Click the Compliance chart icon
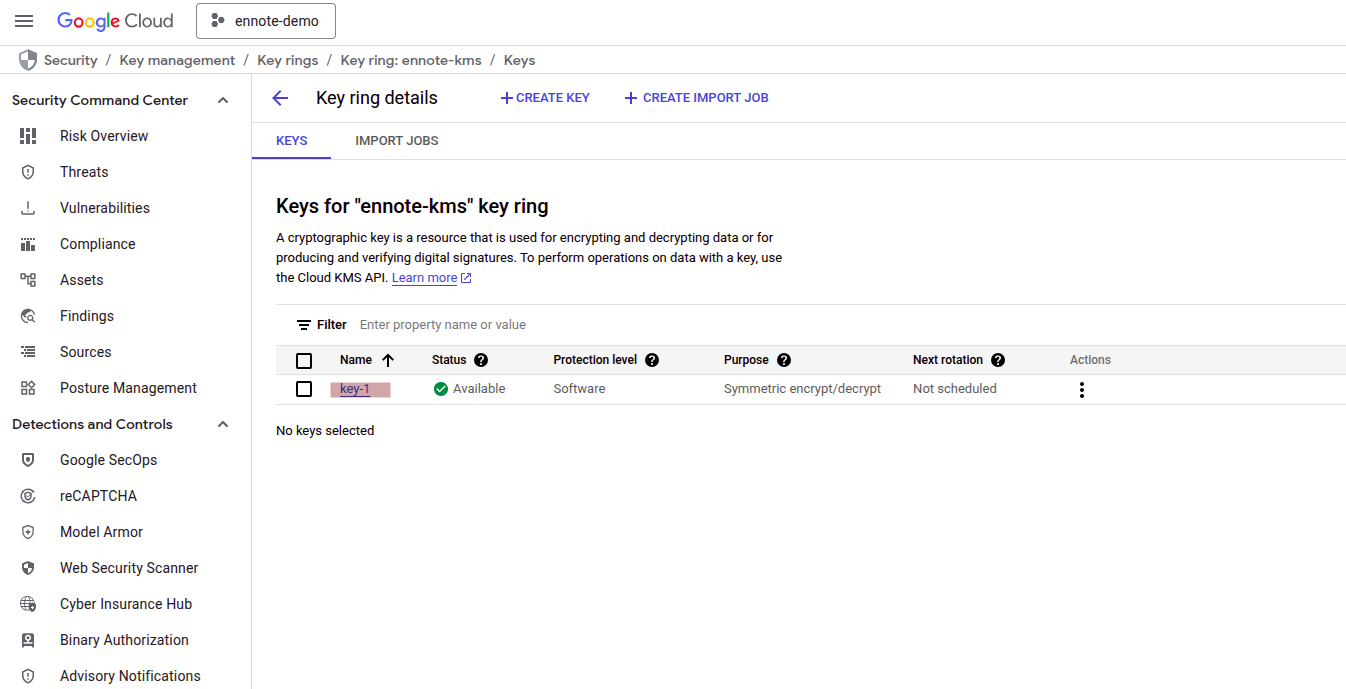The image size is (1346, 689). (x=28, y=244)
